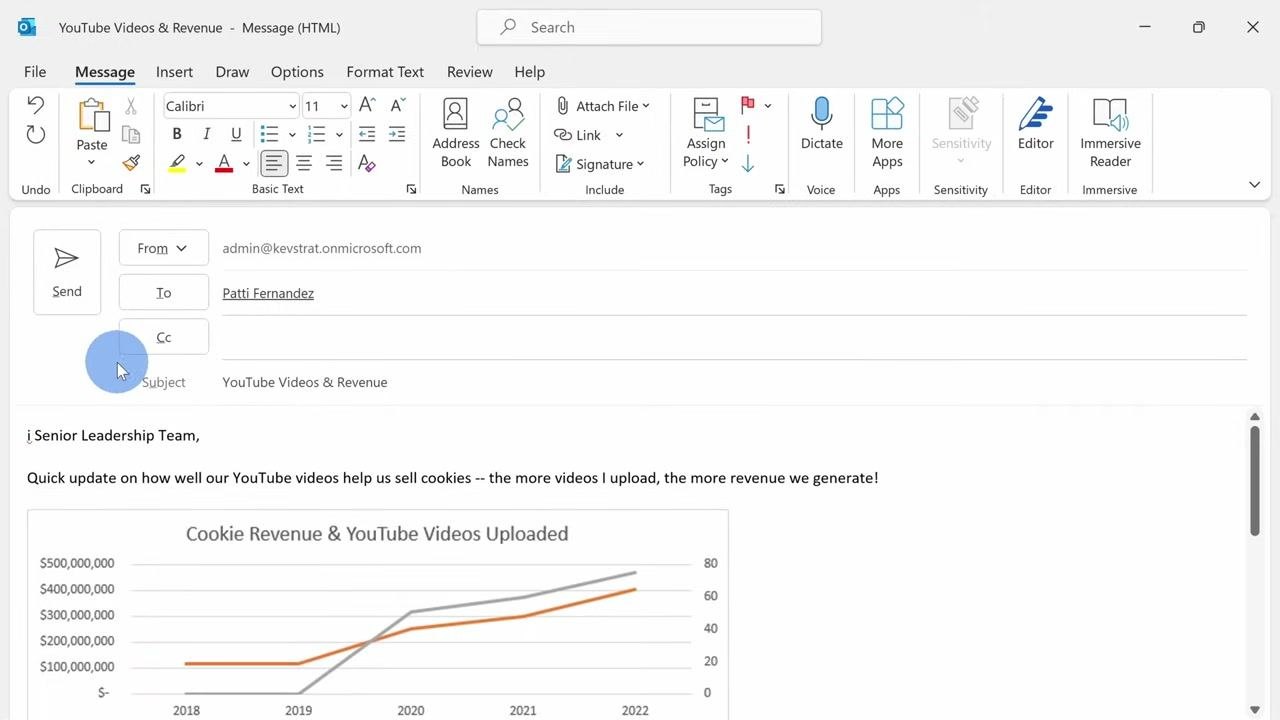This screenshot has height=720, width=1280.
Task: Click the Redo arrow icon
Action: 36,135
